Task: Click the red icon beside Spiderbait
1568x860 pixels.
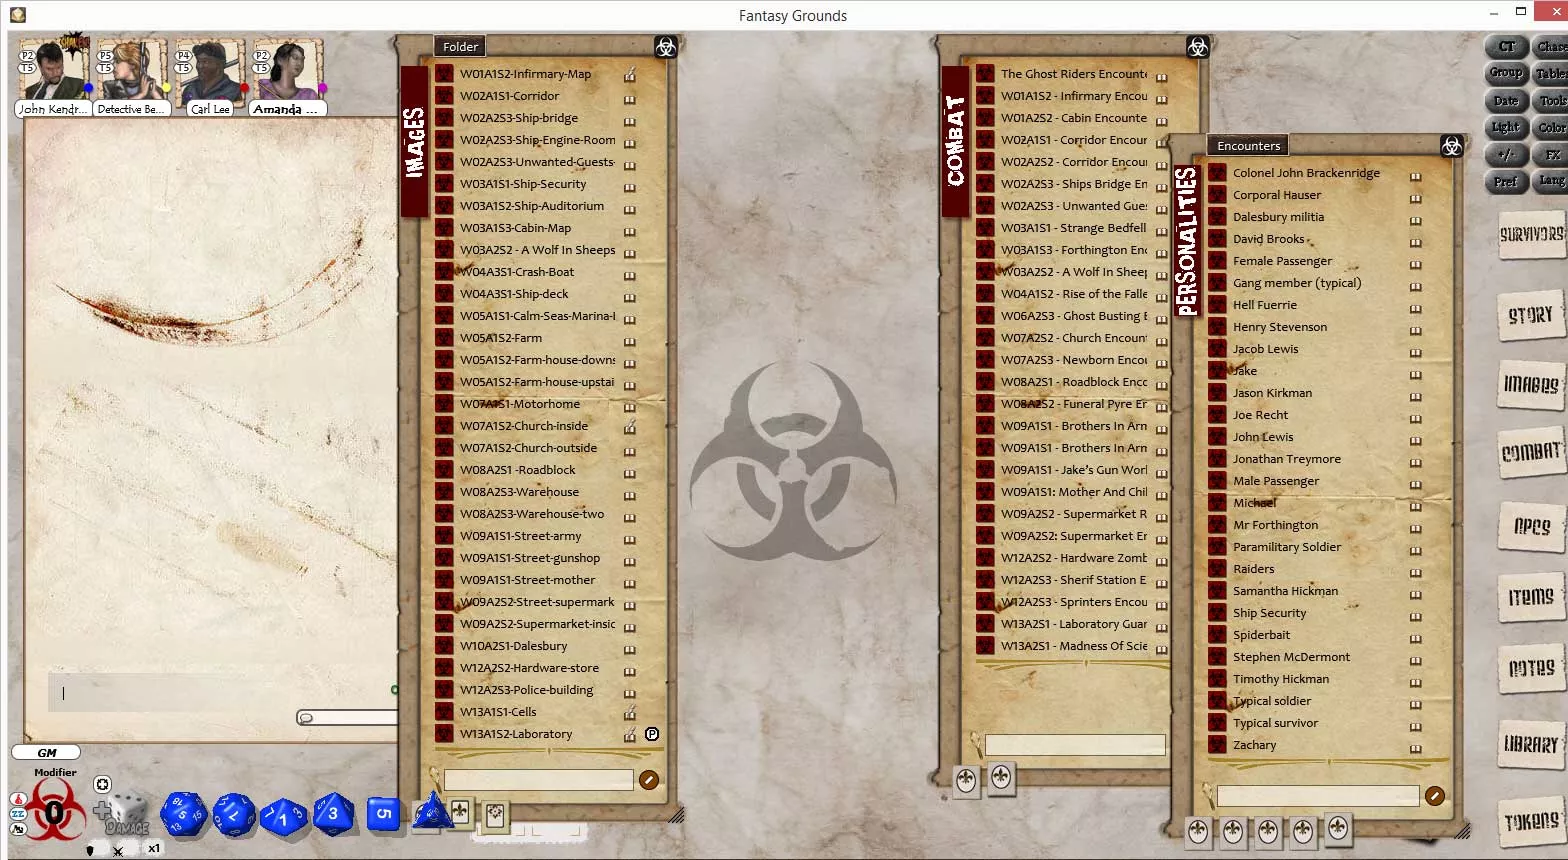Action: 1217,635
